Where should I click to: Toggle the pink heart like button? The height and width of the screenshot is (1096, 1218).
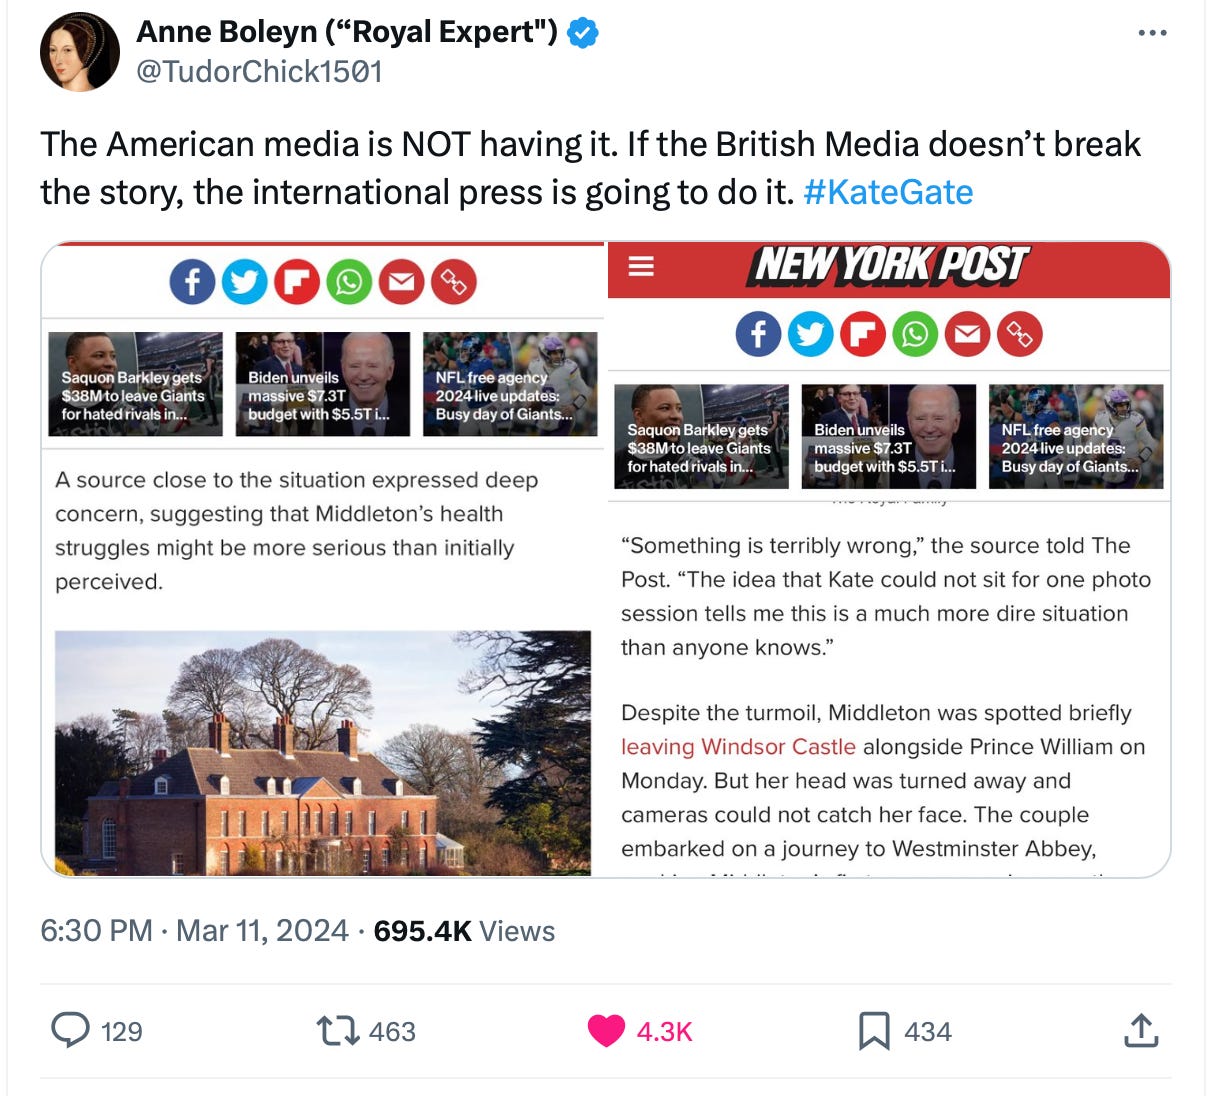pyautogui.click(x=606, y=1030)
